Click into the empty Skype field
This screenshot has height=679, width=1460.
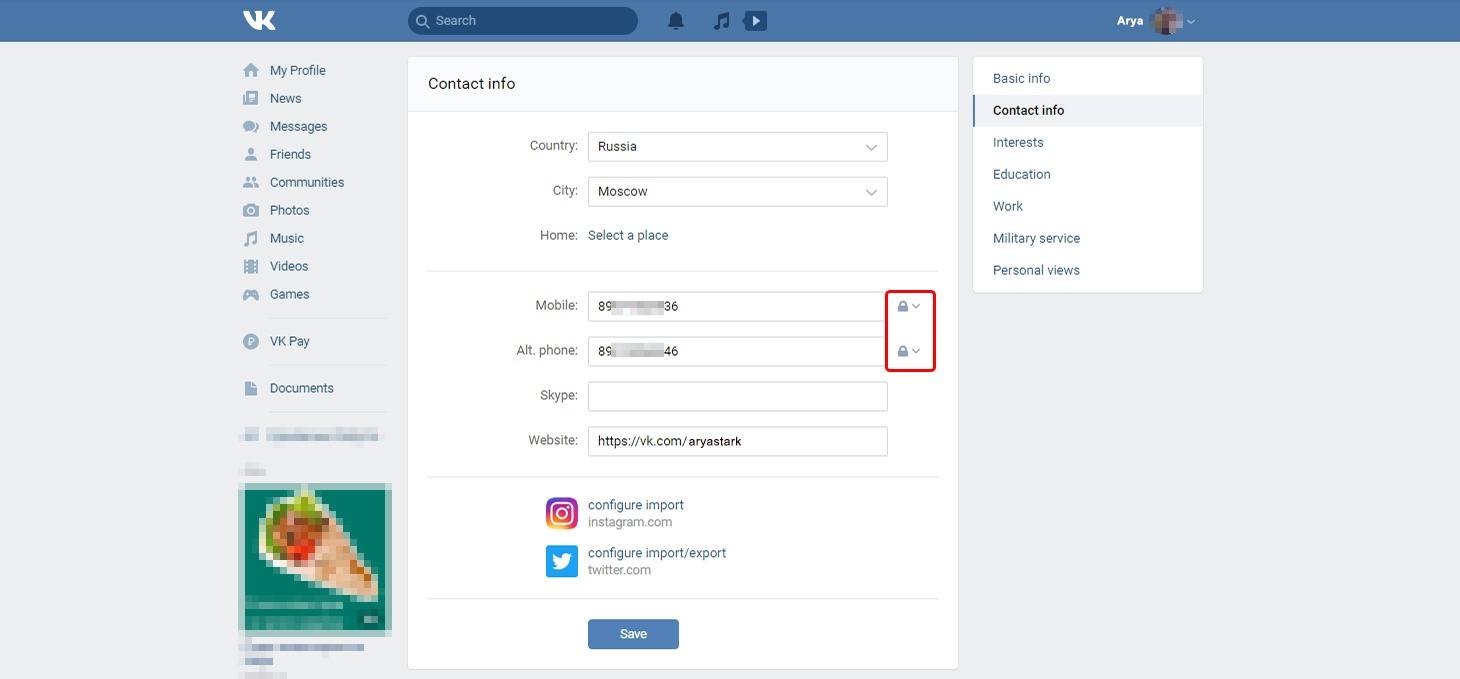[x=738, y=396]
